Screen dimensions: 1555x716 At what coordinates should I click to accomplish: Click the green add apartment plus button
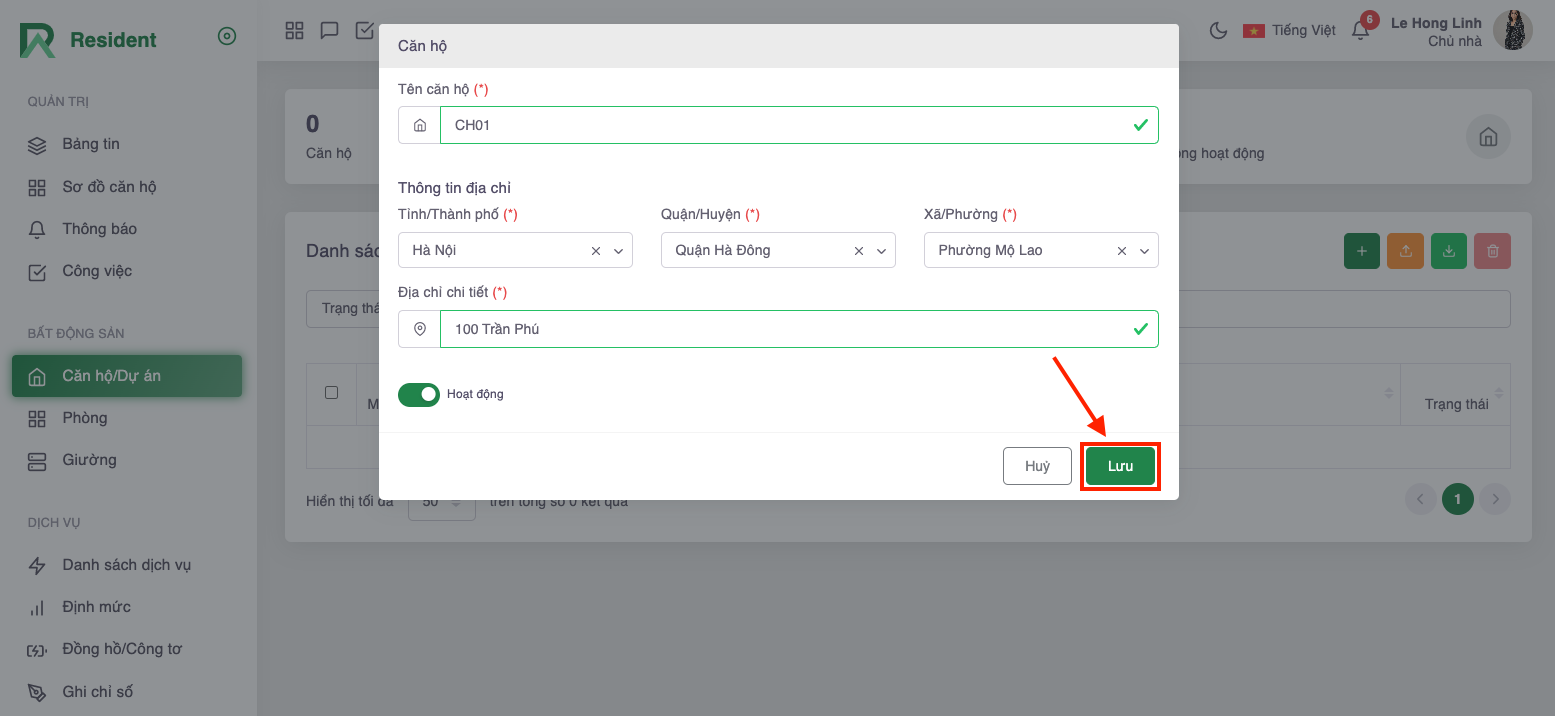[x=1361, y=251]
